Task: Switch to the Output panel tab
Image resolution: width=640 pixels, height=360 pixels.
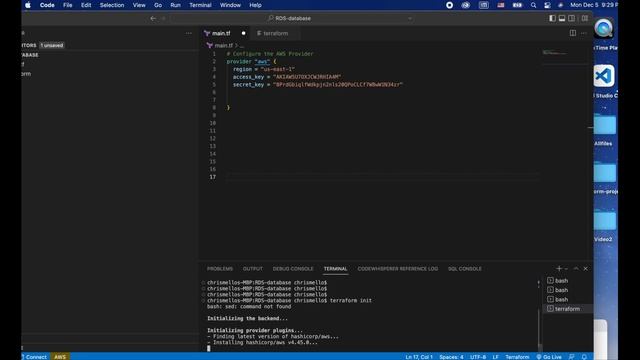Action: coord(253,269)
